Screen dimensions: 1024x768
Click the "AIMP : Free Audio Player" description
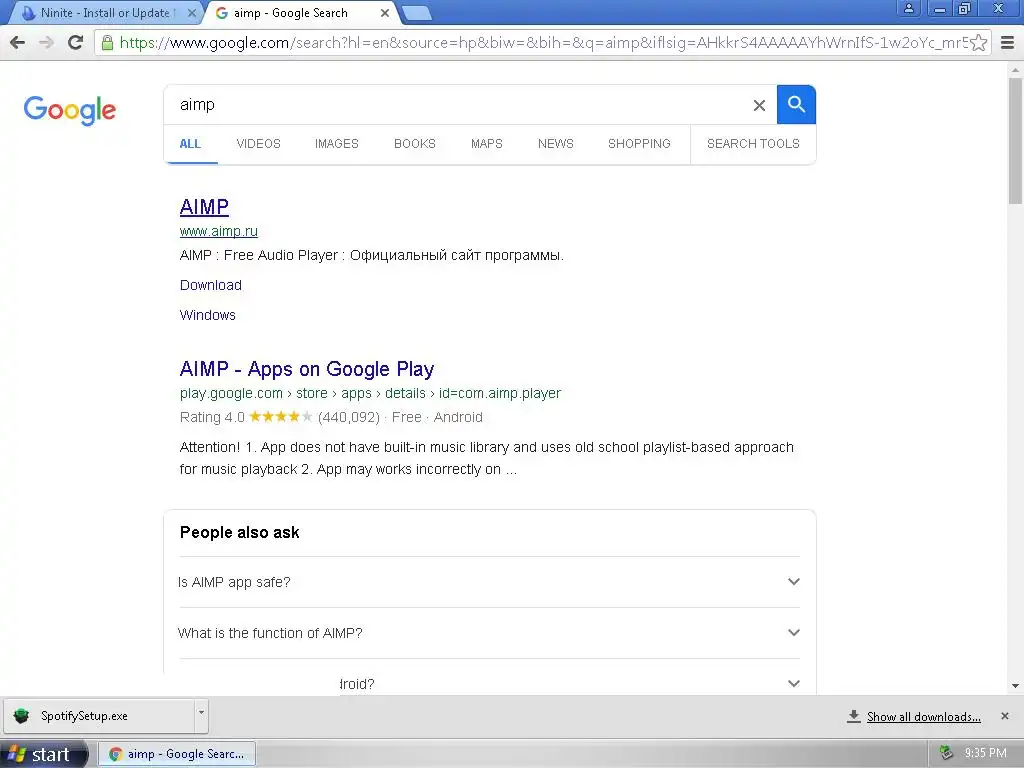[372, 255]
